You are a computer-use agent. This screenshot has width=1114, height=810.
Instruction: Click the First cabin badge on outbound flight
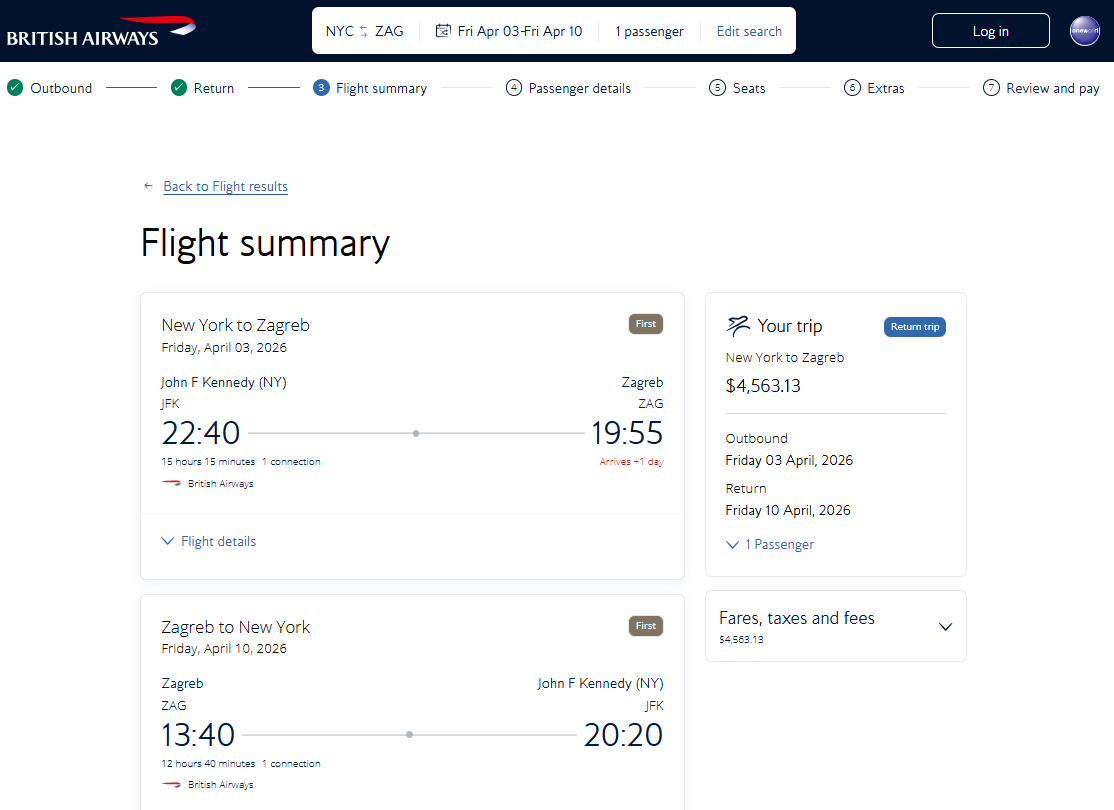(646, 324)
